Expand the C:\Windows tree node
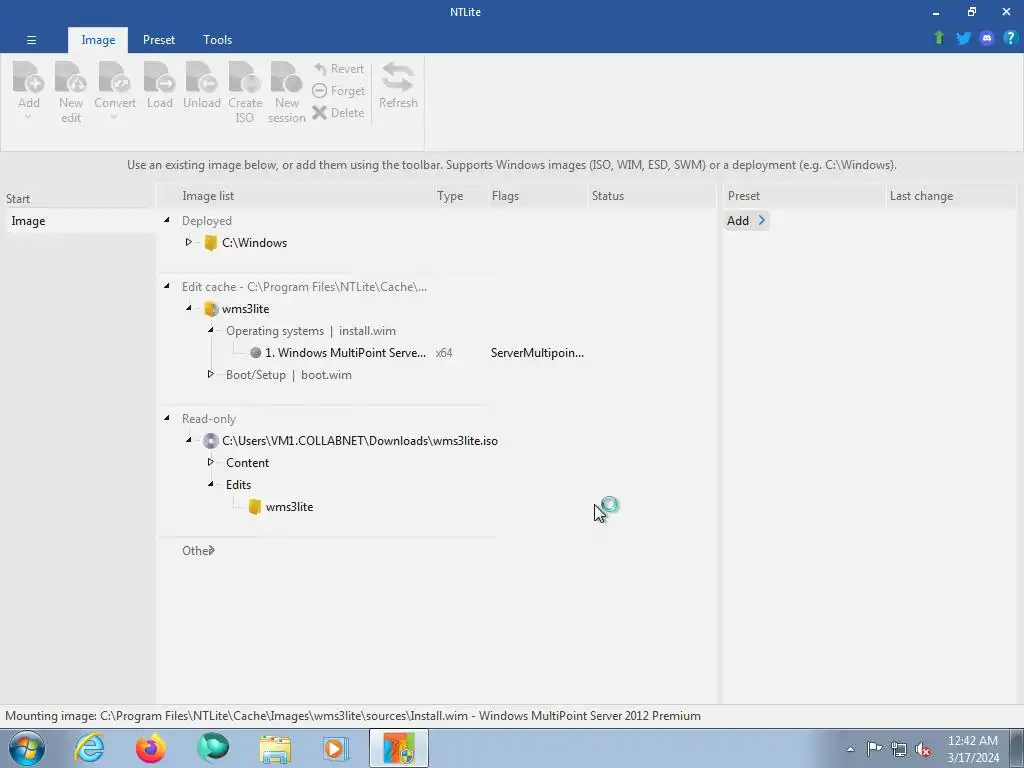 pos(189,242)
